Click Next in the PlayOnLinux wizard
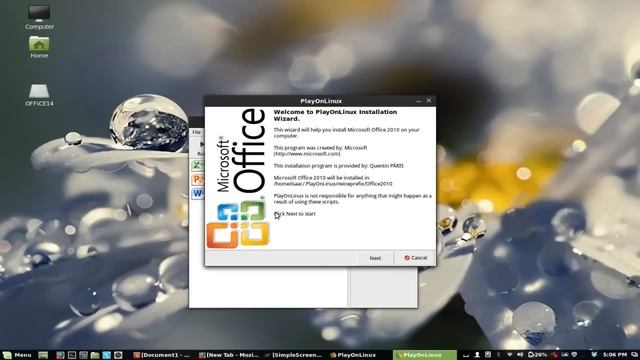The height and width of the screenshot is (360, 640). pos(375,258)
